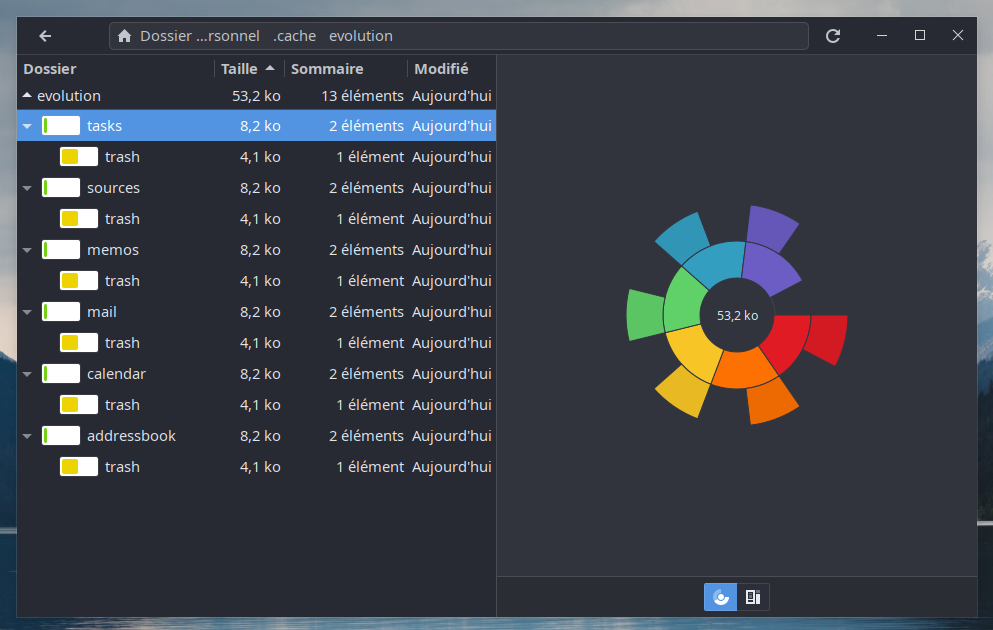Switch to treemap chart view
Viewport: 993px width, 630px height.
click(x=753, y=597)
